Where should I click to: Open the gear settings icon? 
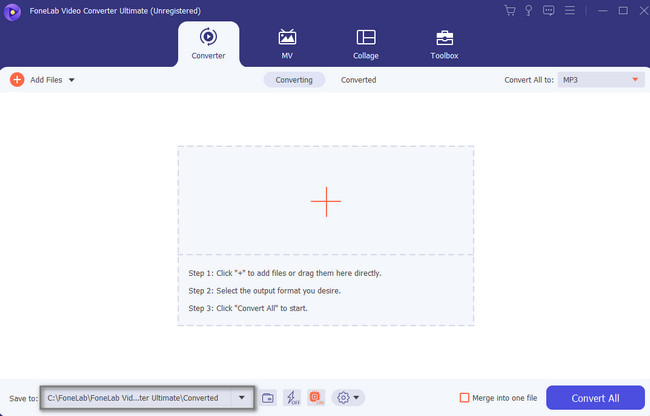343,398
